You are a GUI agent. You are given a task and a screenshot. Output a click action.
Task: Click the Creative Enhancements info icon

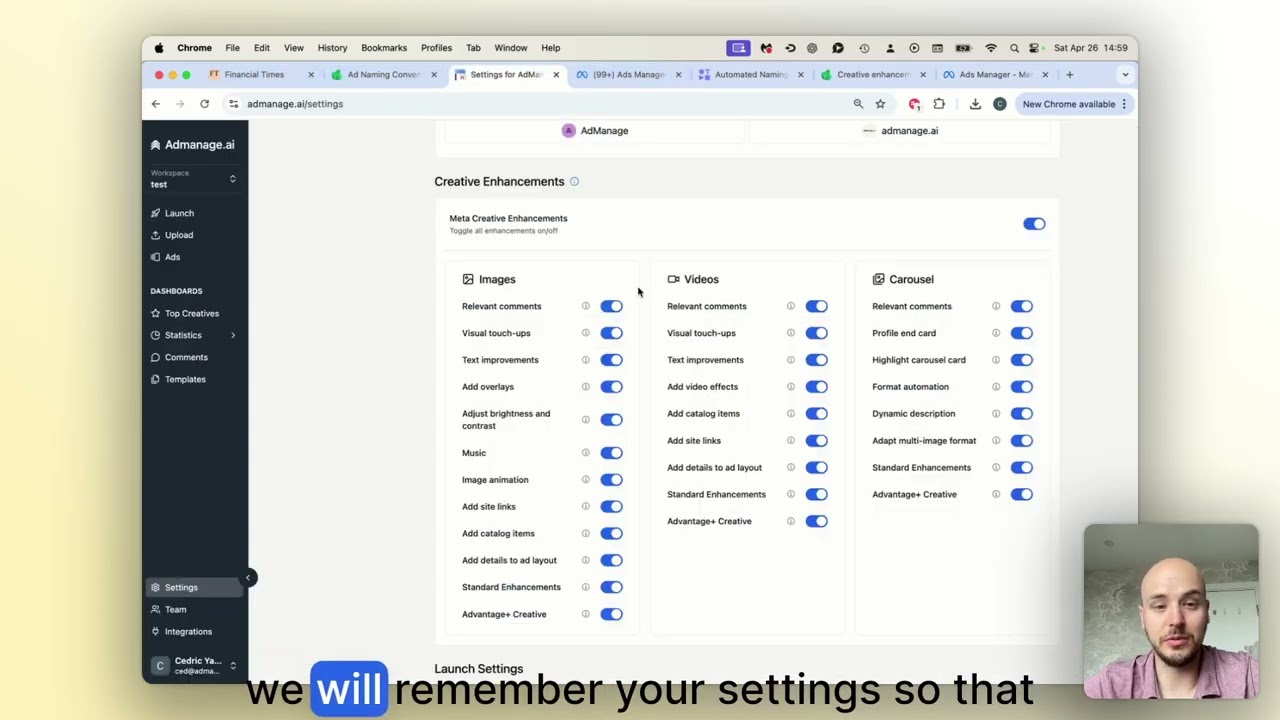(x=574, y=181)
